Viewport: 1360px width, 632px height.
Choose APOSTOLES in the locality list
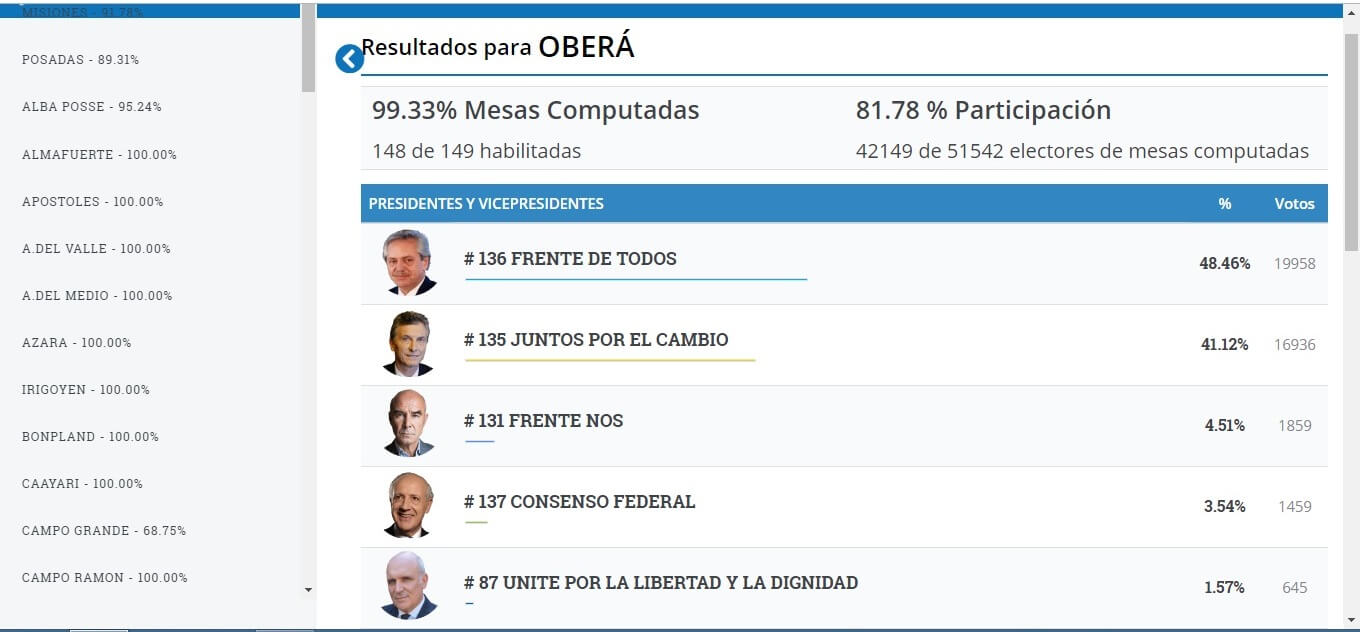(93, 202)
